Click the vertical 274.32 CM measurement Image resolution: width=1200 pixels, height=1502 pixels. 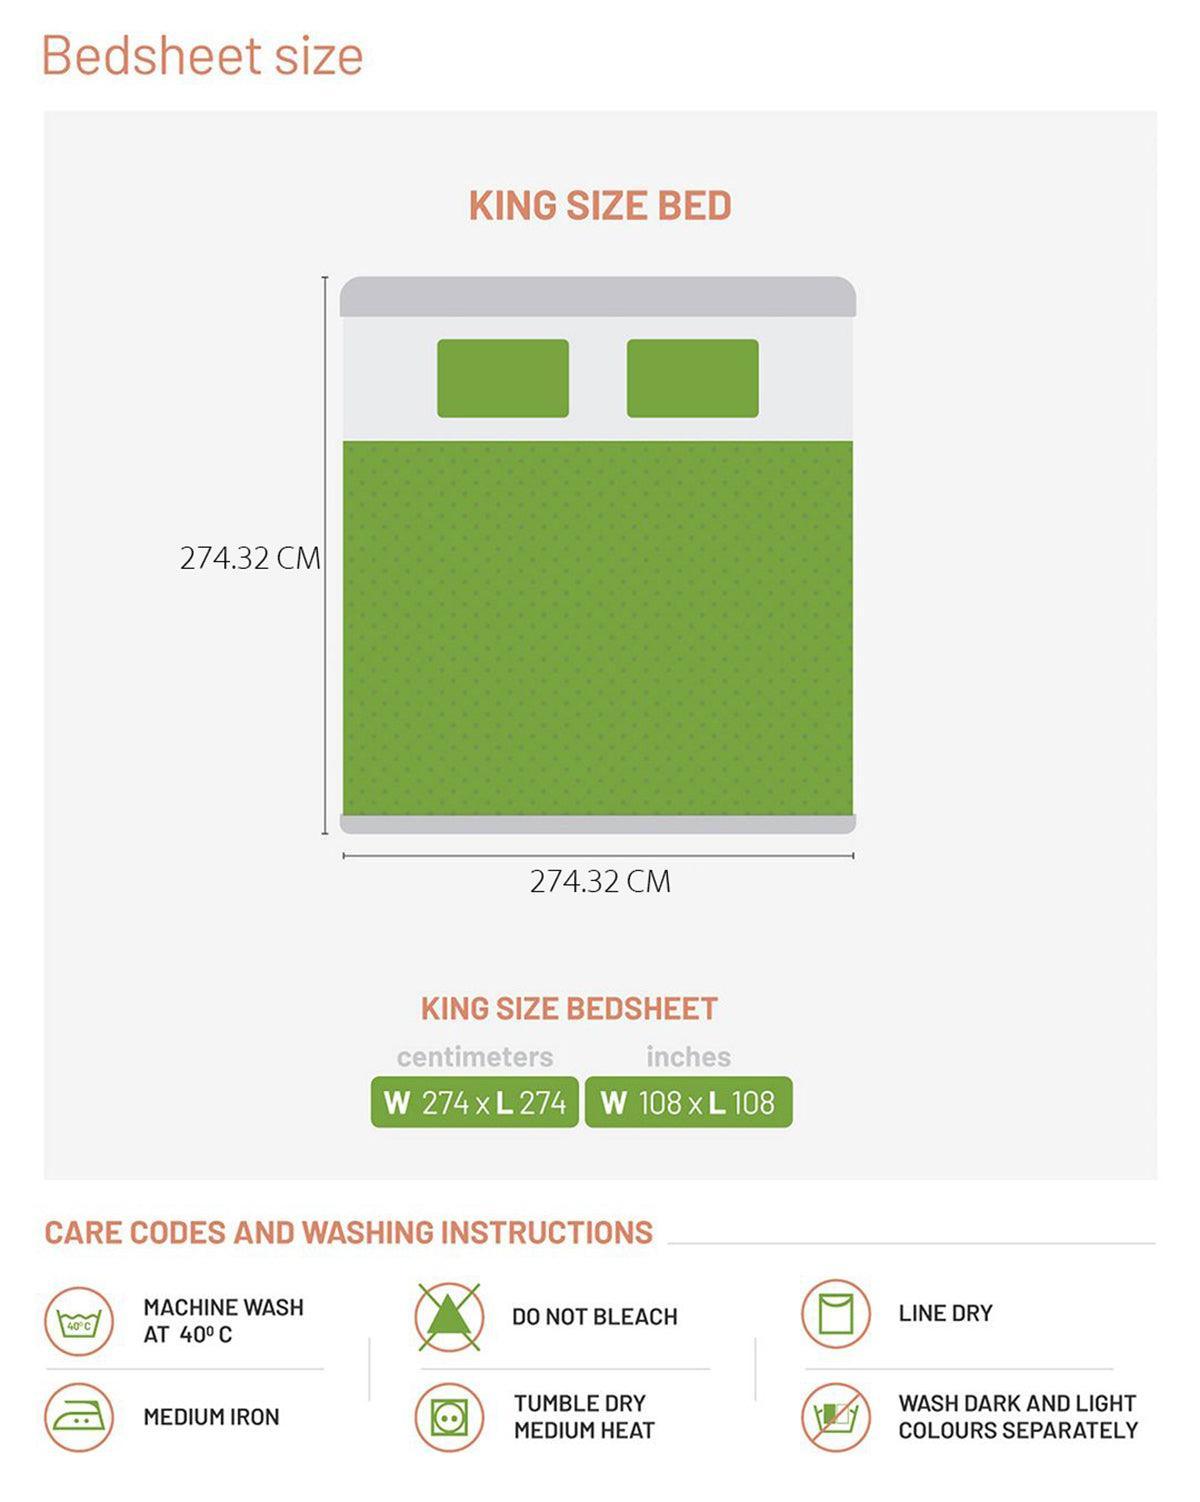(x=250, y=558)
